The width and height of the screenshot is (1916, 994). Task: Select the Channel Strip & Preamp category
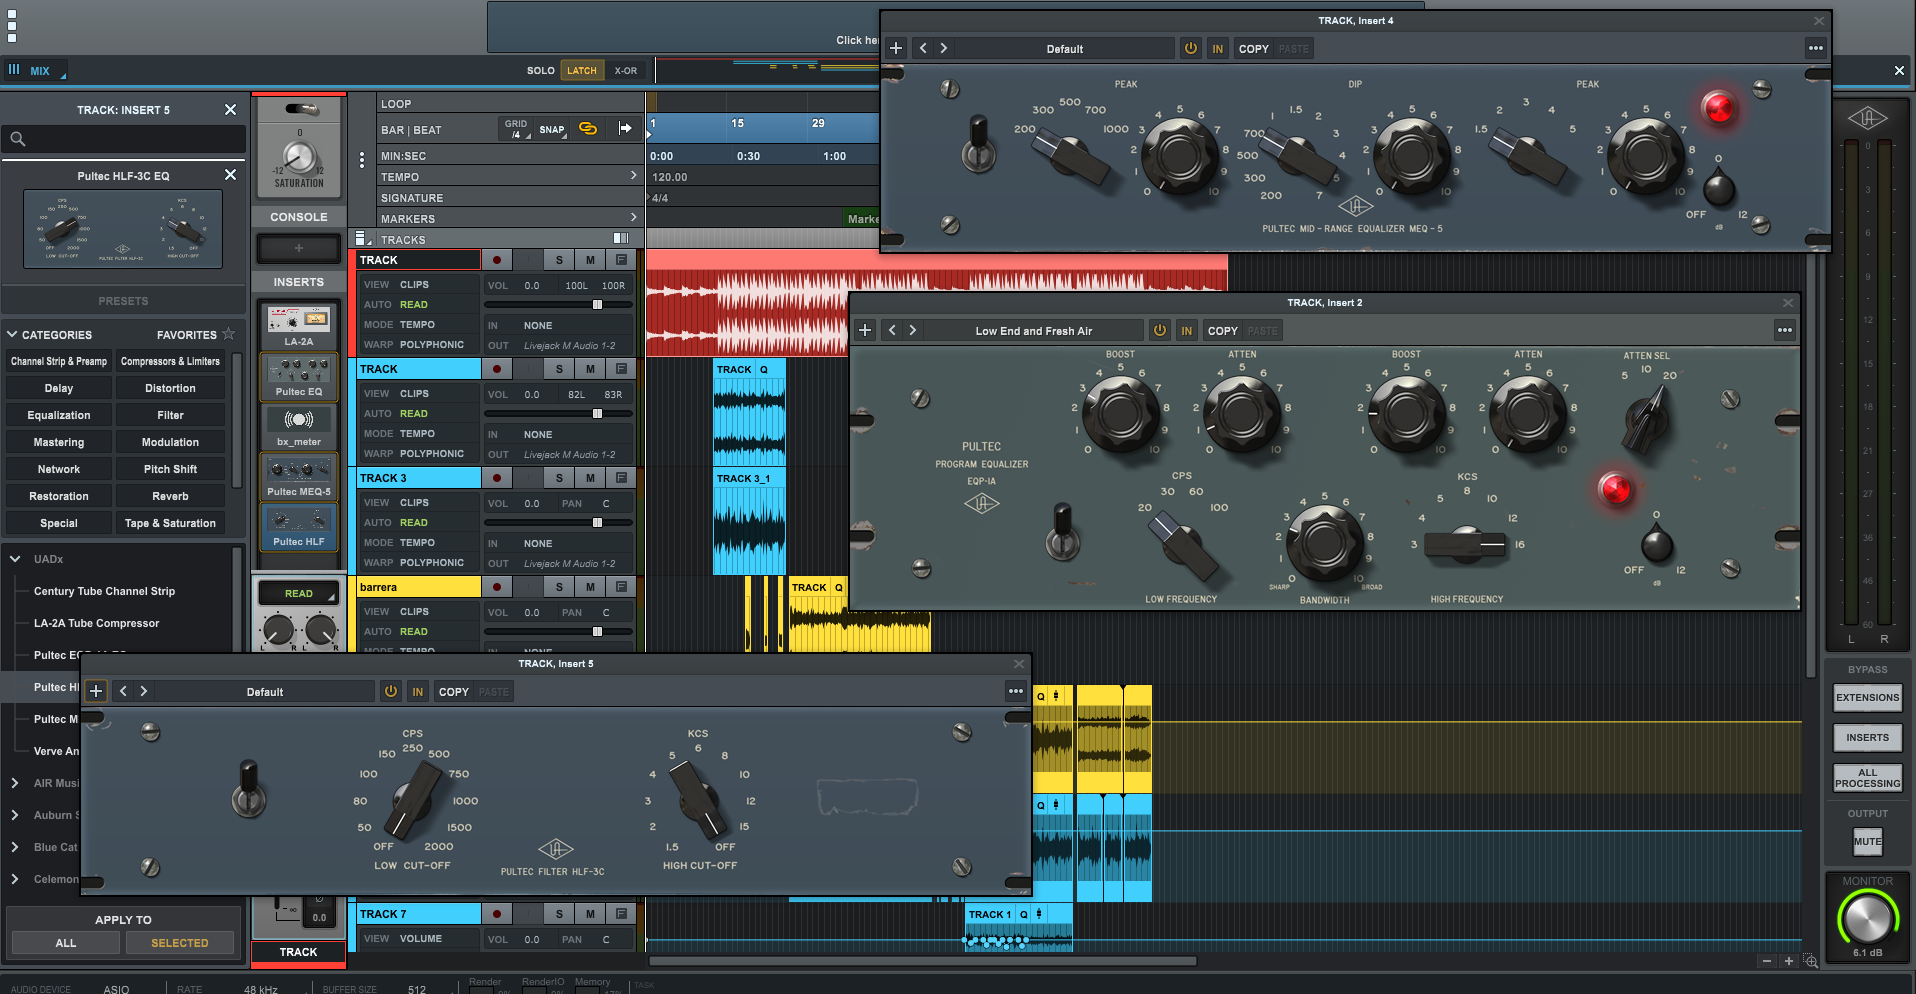pos(59,361)
